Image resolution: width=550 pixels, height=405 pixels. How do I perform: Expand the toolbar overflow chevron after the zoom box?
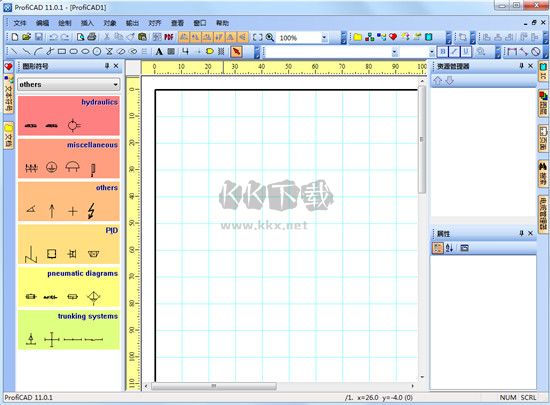tap(343, 38)
